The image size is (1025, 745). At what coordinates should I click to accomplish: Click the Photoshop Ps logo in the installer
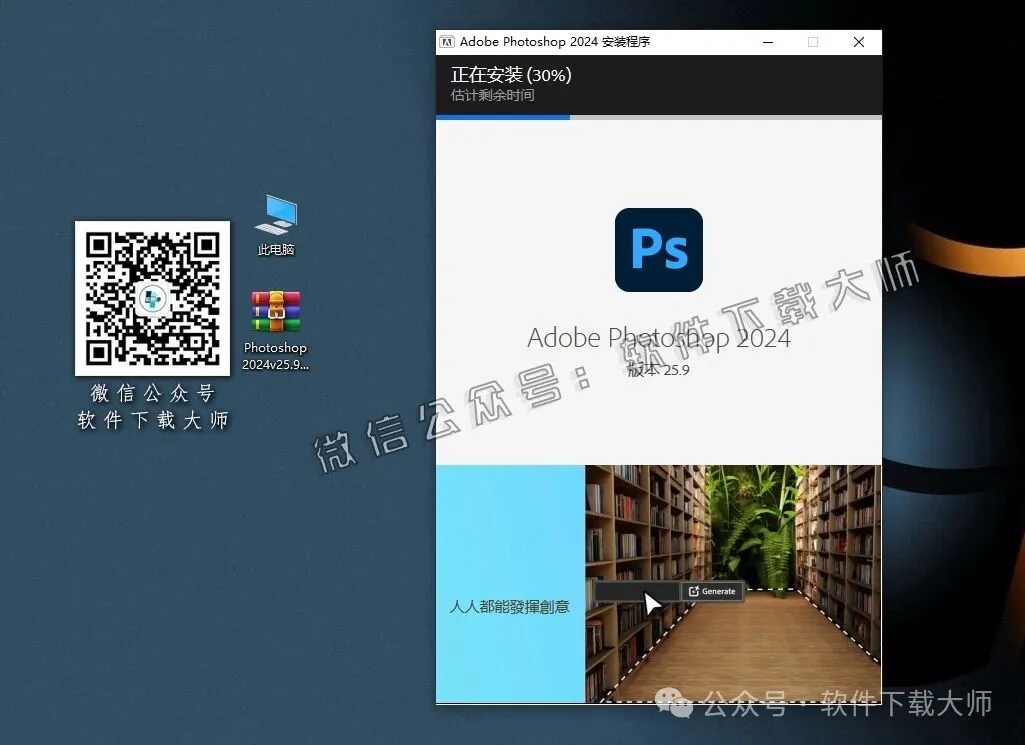[658, 250]
